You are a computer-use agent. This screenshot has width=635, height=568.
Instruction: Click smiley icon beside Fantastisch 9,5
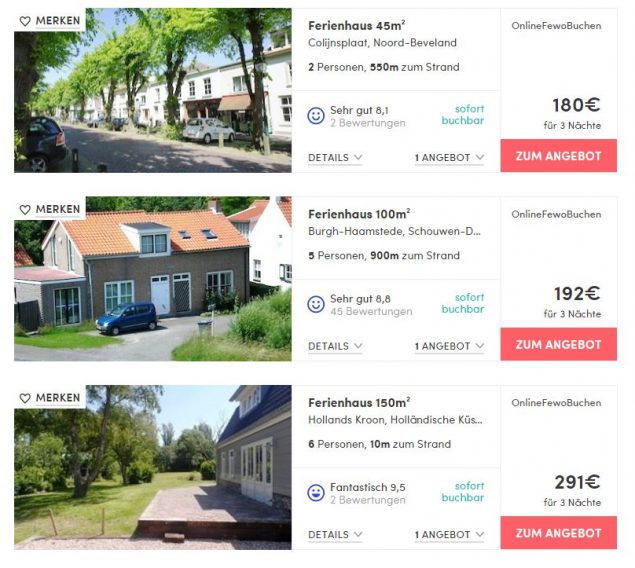316,493
